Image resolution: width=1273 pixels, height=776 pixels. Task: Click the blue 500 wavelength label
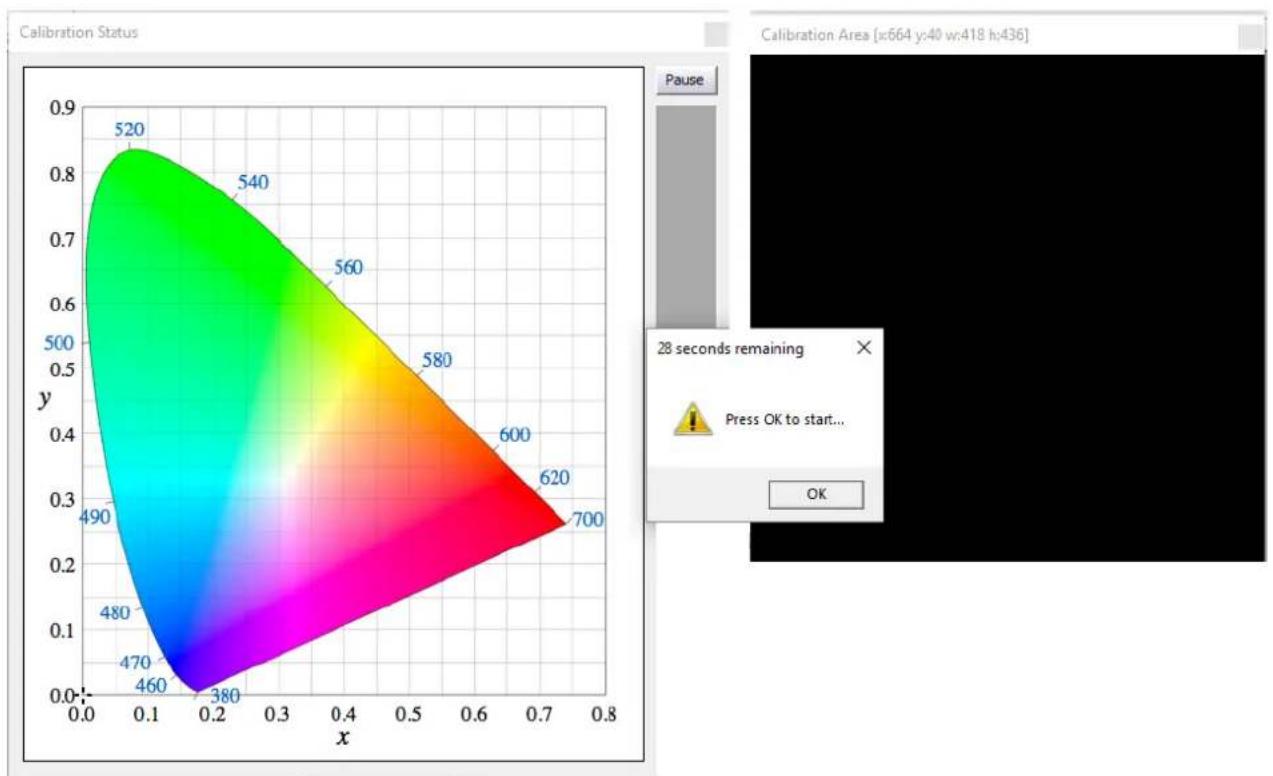(x=60, y=342)
